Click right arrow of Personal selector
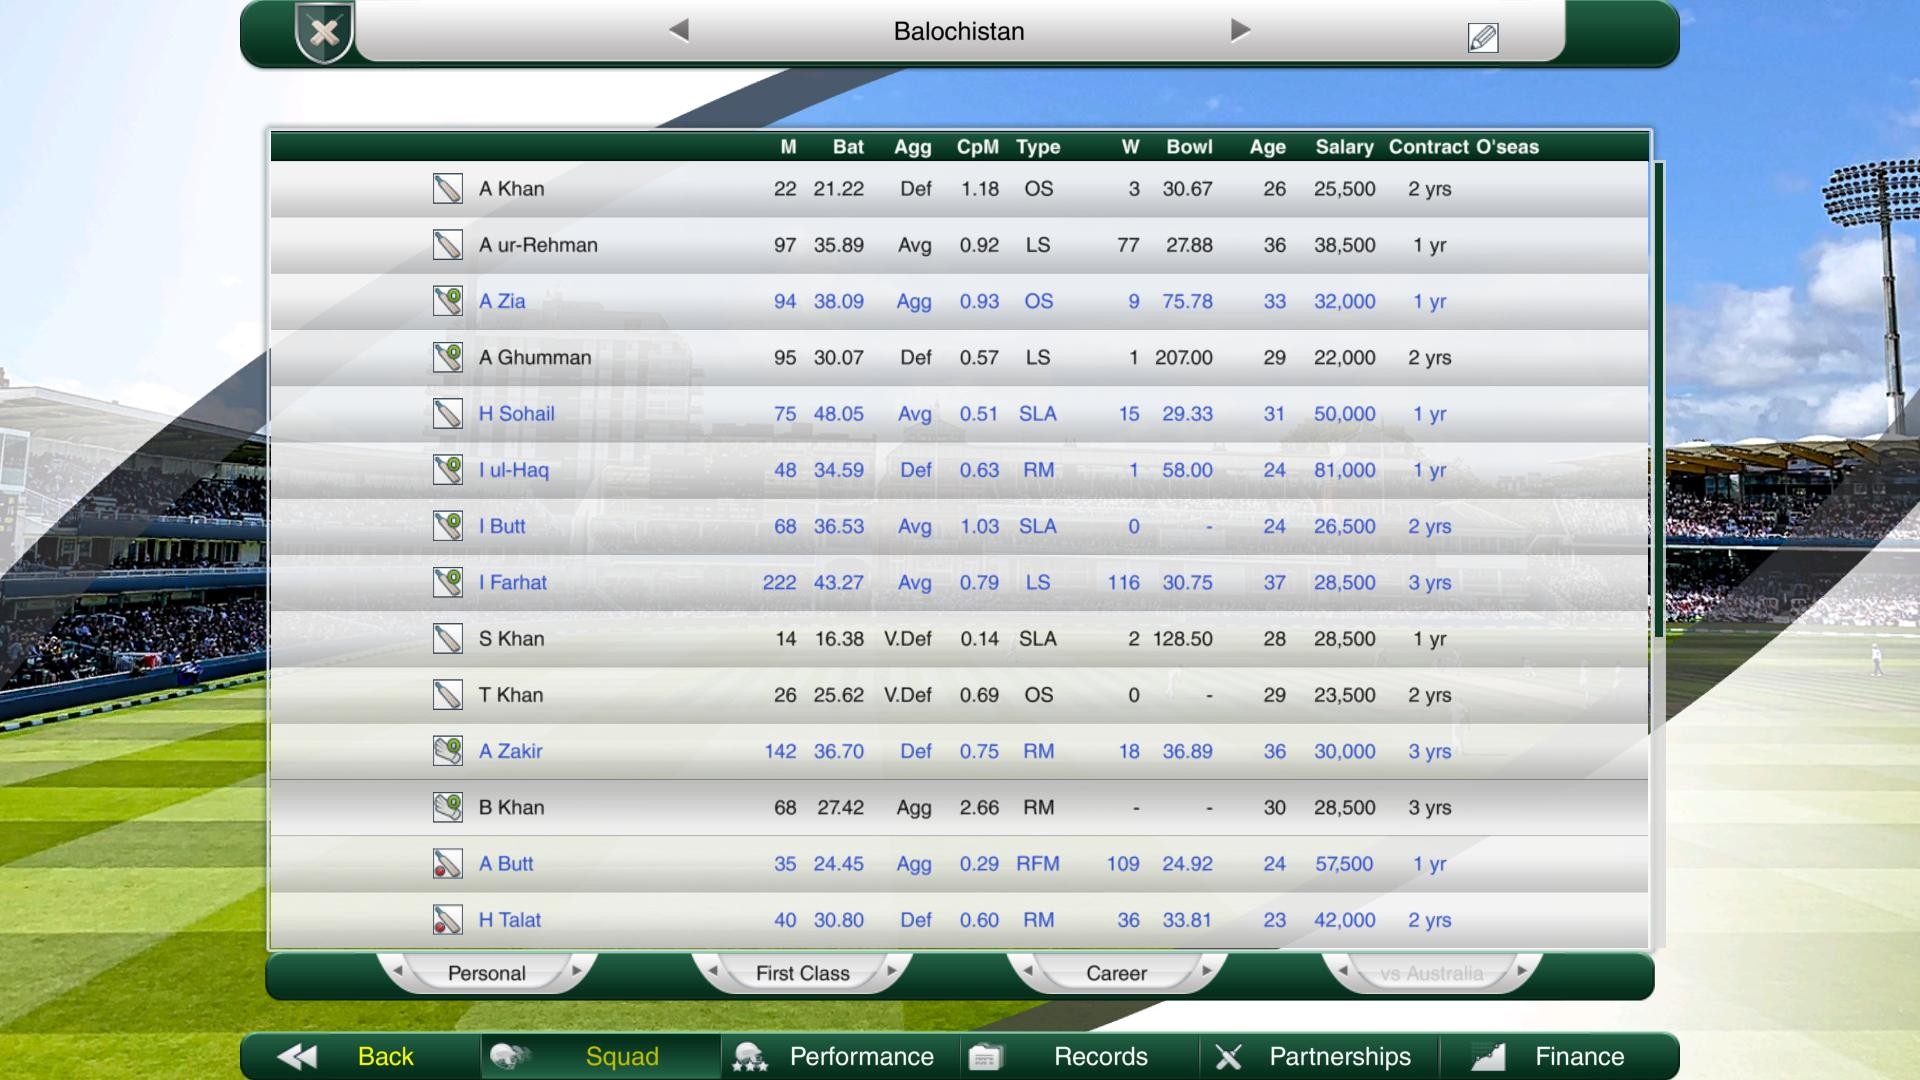 pyautogui.click(x=576, y=971)
